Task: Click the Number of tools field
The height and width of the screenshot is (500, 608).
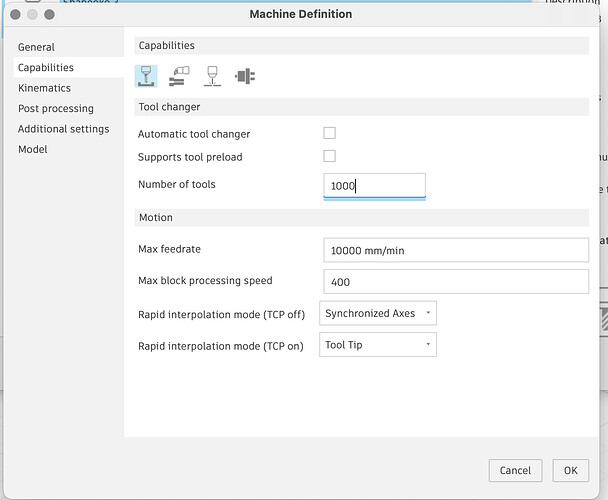Action: click(x=374, y=186)
